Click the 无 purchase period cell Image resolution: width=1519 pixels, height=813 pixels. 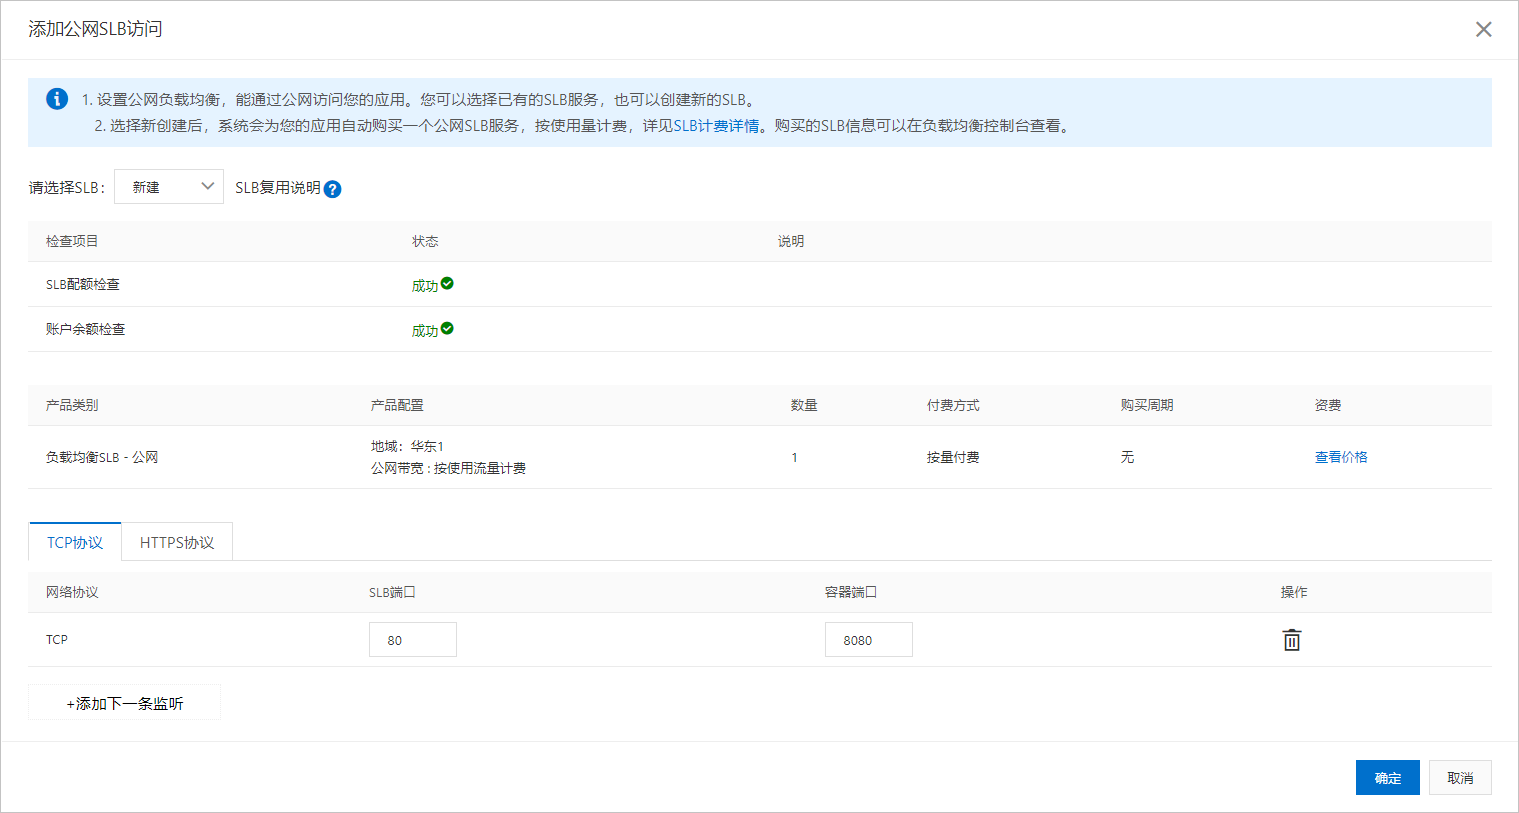tap(1127, 457)
